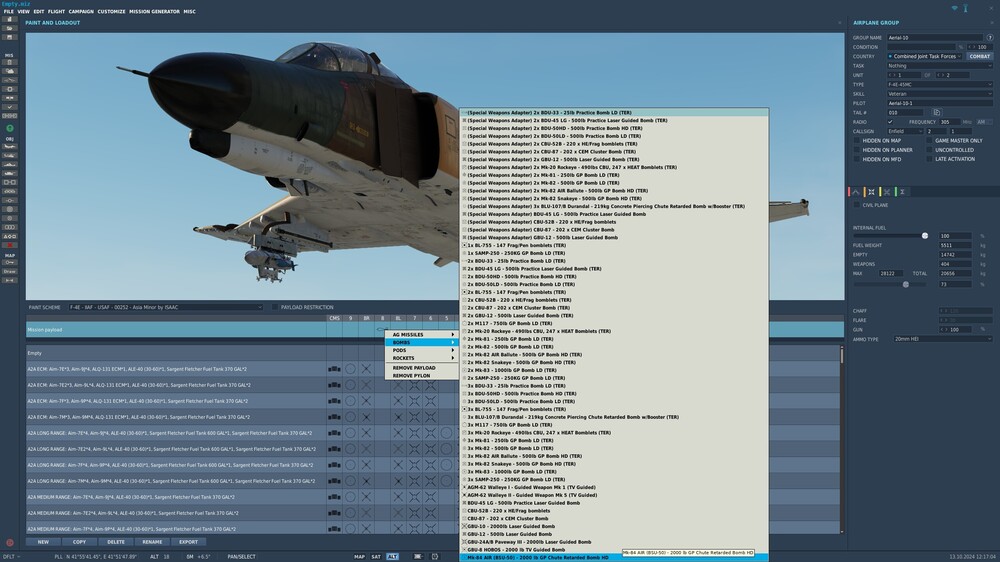Open the Draw tool in left toolbar
The width and height of the screenshot is (1000, 562).
pyautogui.click(x=10, y=271)
